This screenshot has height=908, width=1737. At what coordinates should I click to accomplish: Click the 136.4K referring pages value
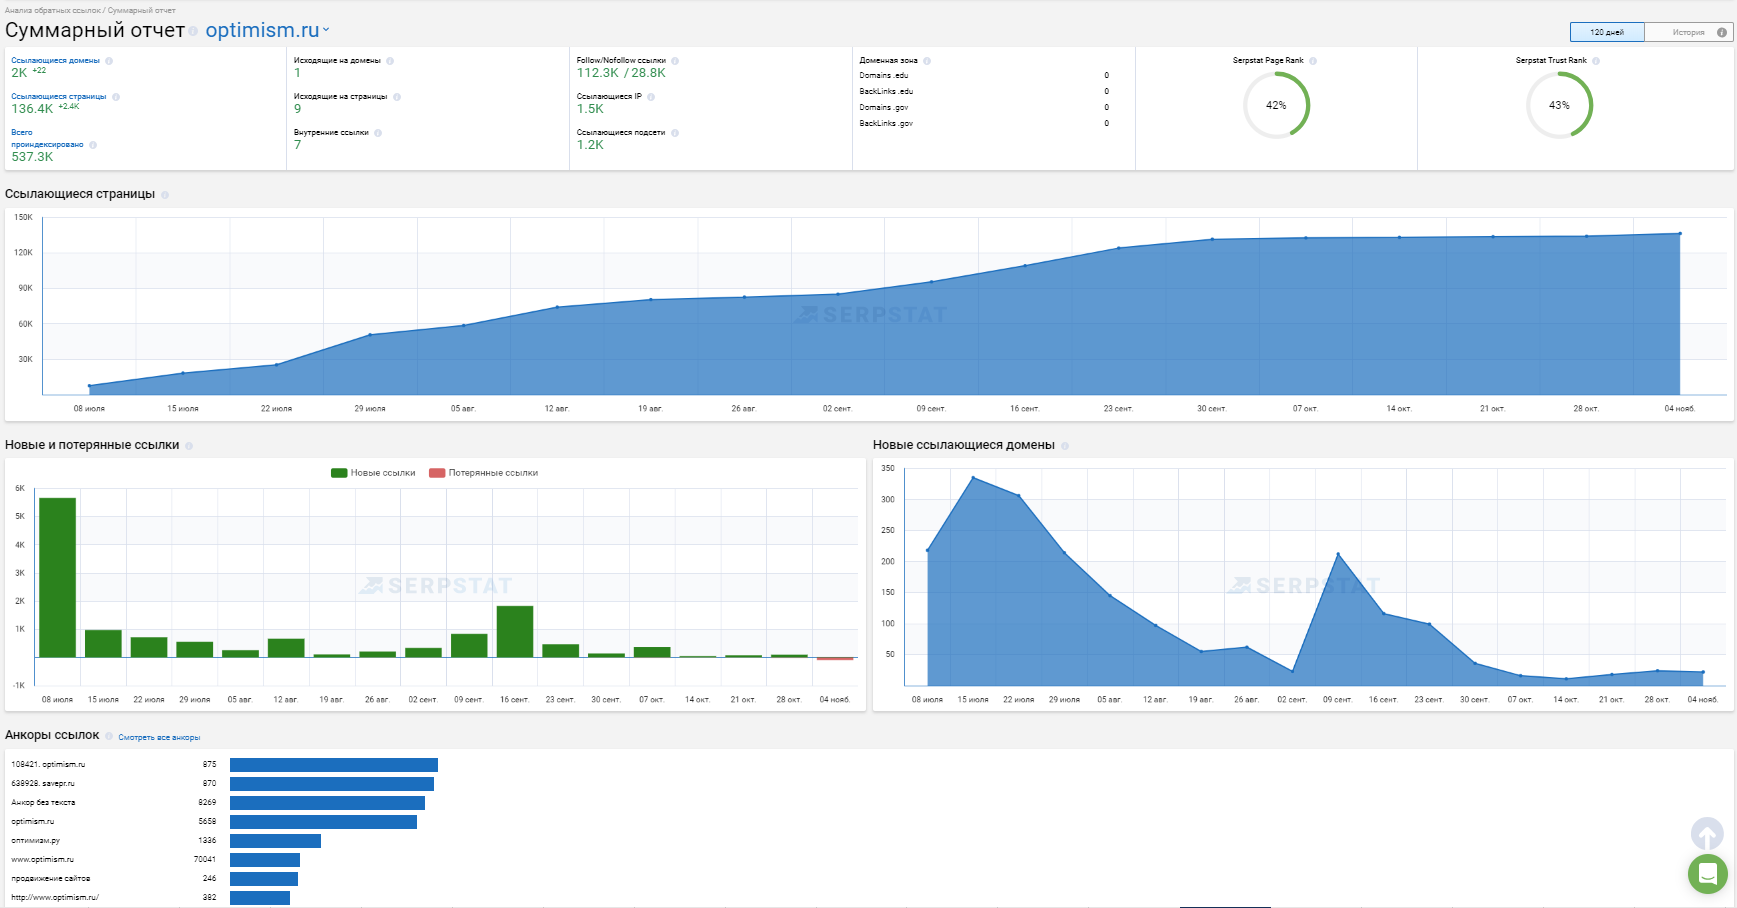point(32,109)
